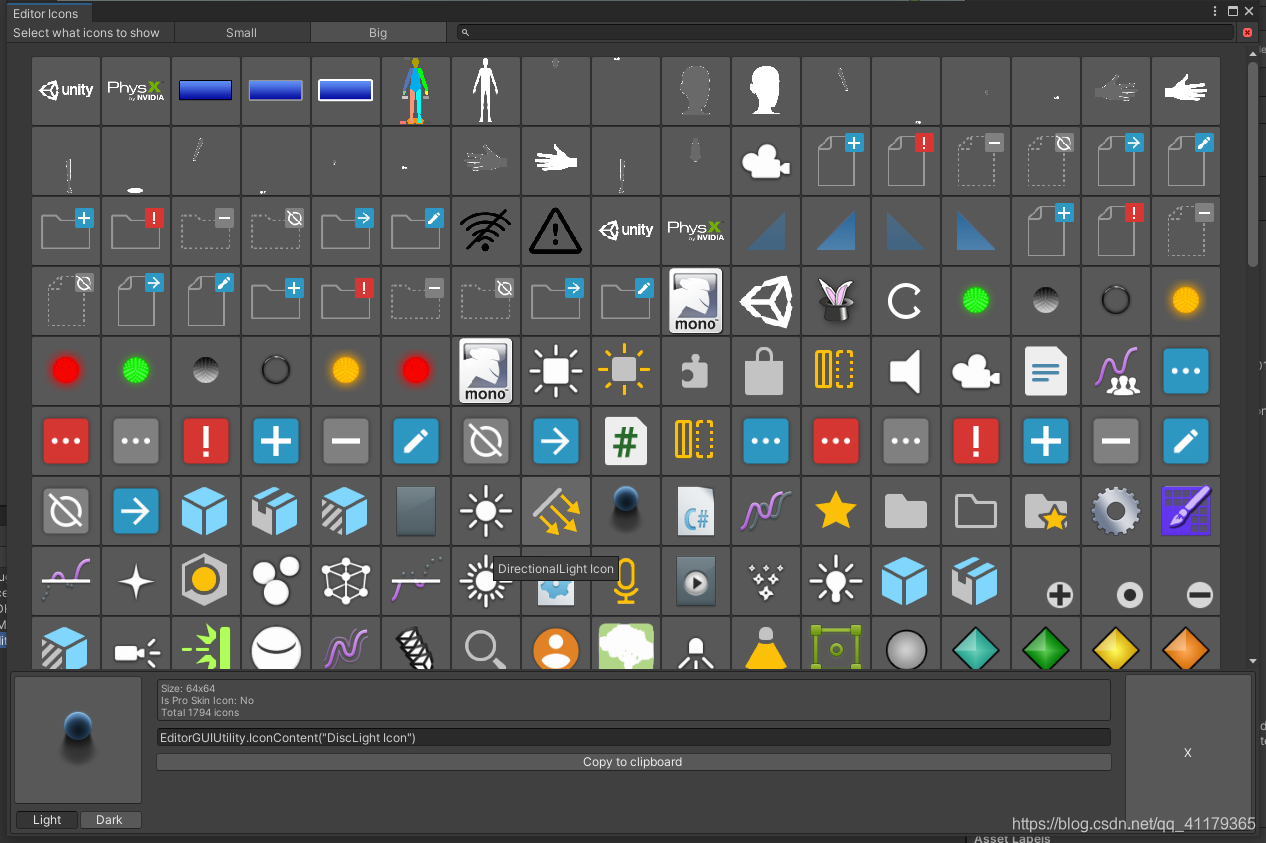Select the video play button icon

695,581
